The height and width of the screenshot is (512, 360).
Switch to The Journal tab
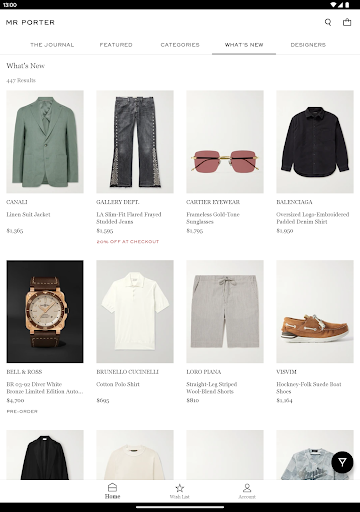coord(52,45)
